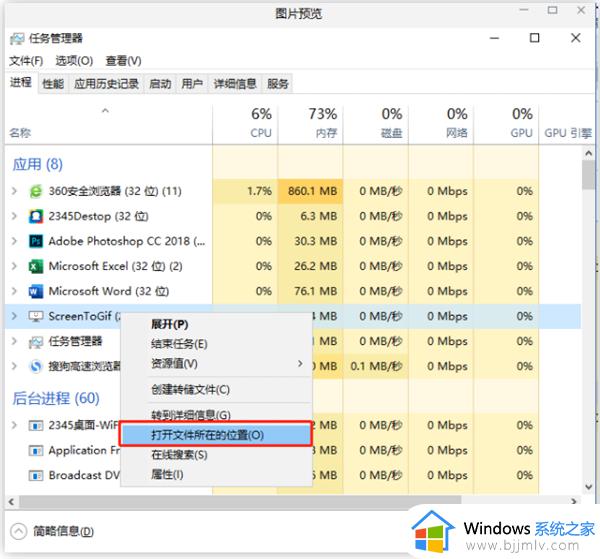
Task: Sort by the 内存 column header
Action: click(311, 124)
